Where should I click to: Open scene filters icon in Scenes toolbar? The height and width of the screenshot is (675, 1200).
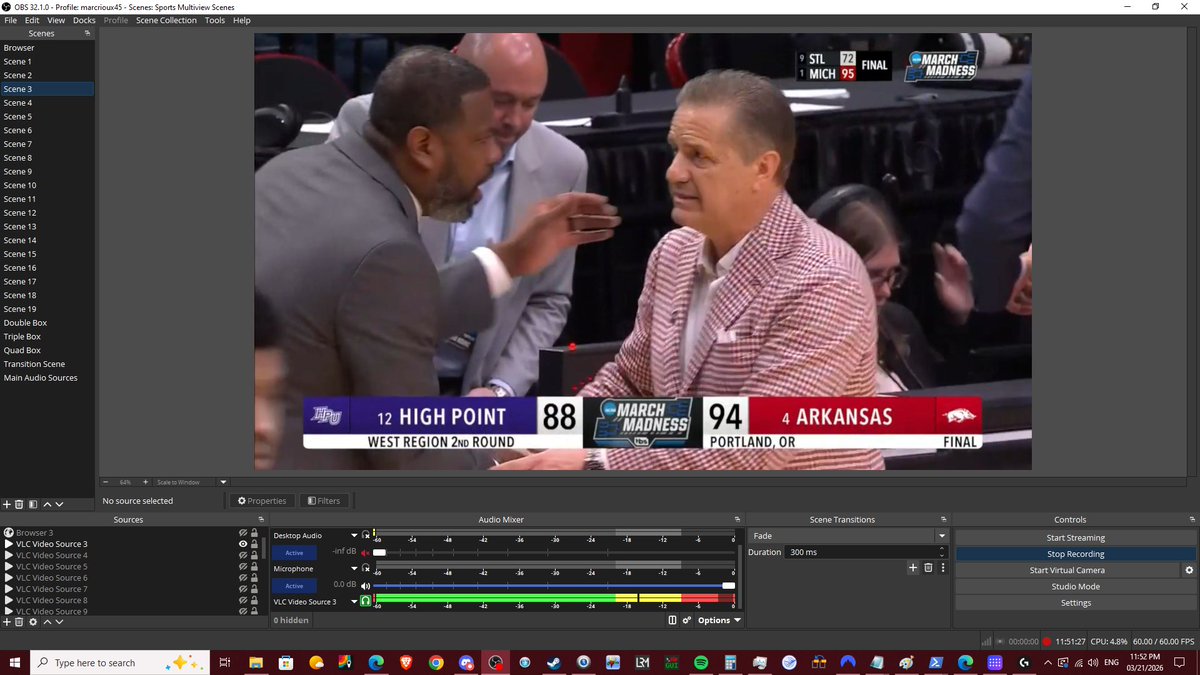click(32, 505)
